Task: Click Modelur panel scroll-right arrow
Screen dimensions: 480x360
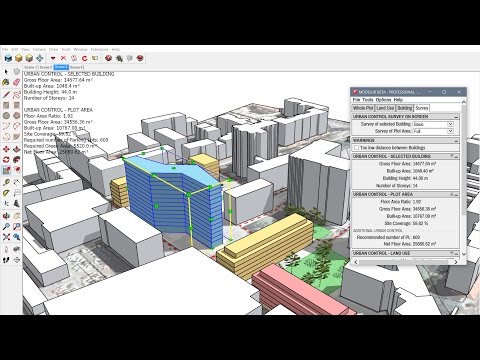Action: coord(456,262)
